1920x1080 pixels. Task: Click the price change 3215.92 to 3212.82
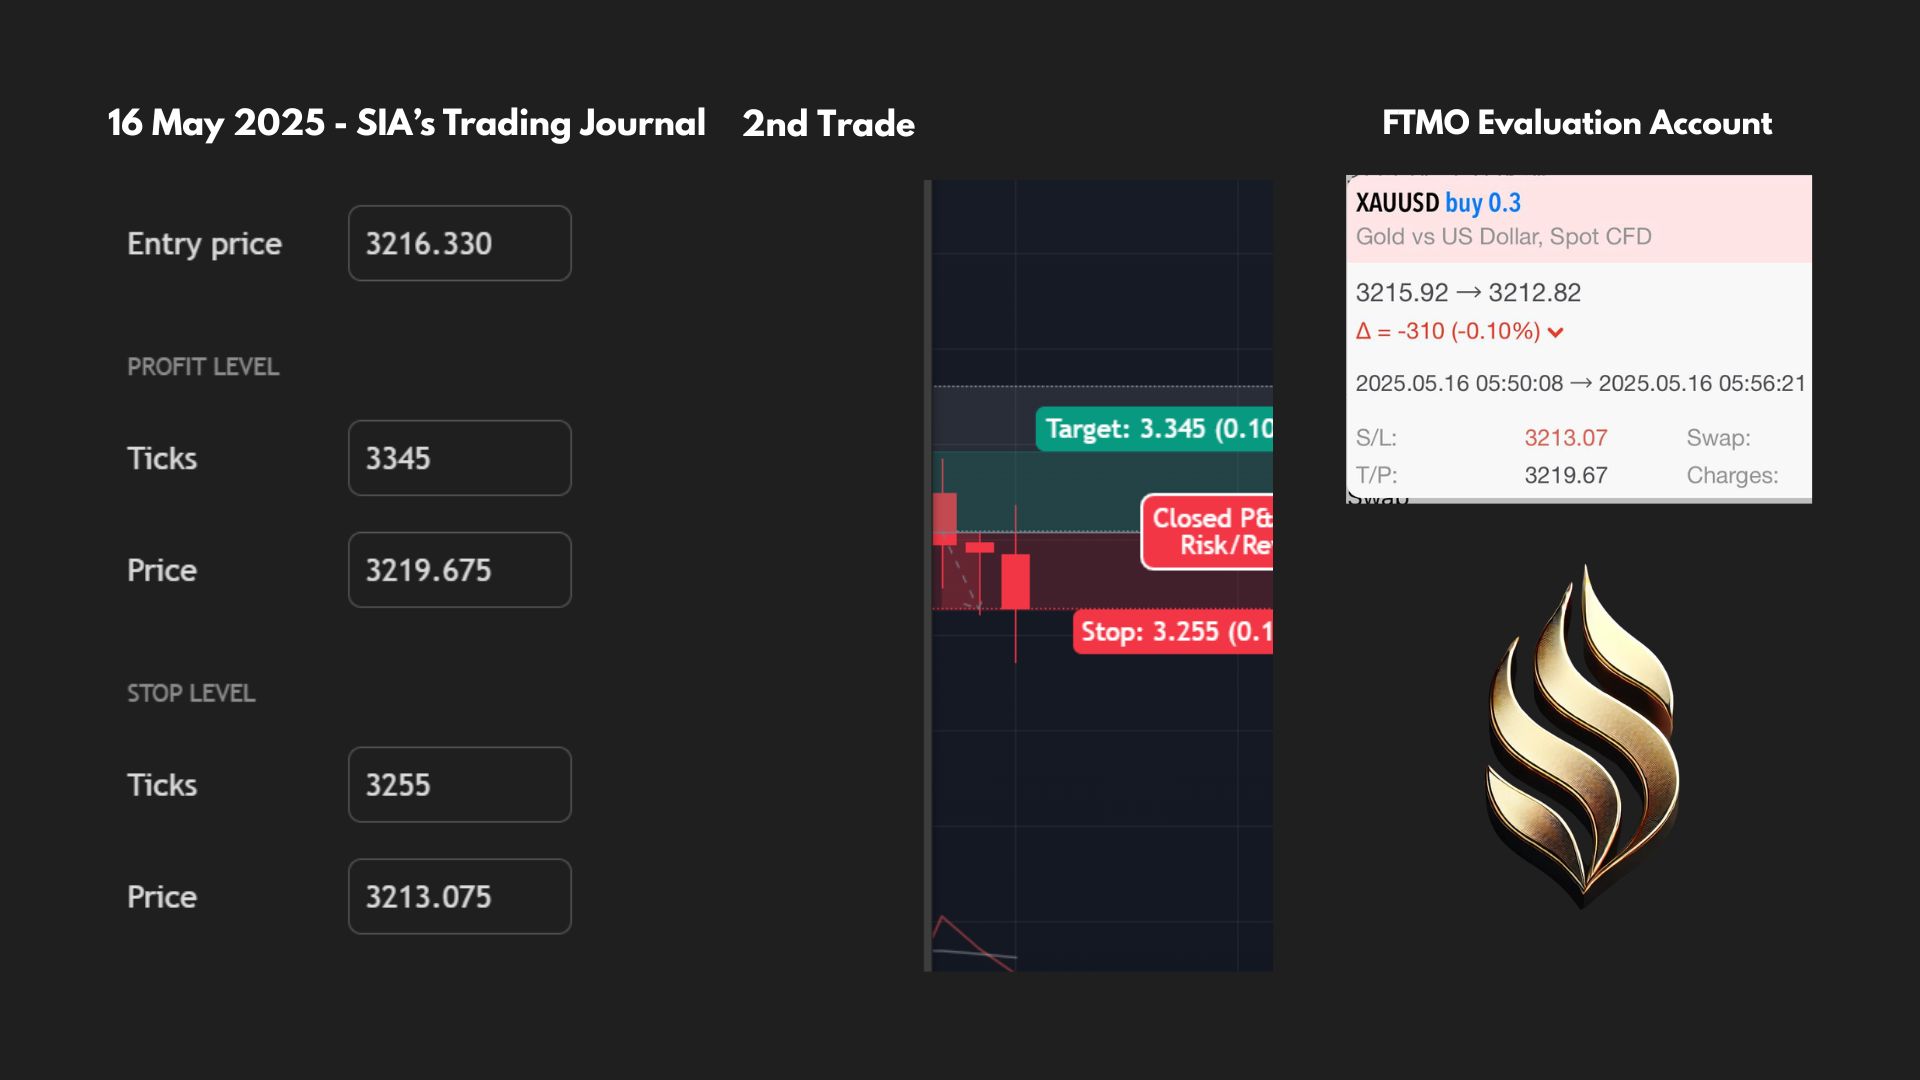click(x=1468, y=293)
